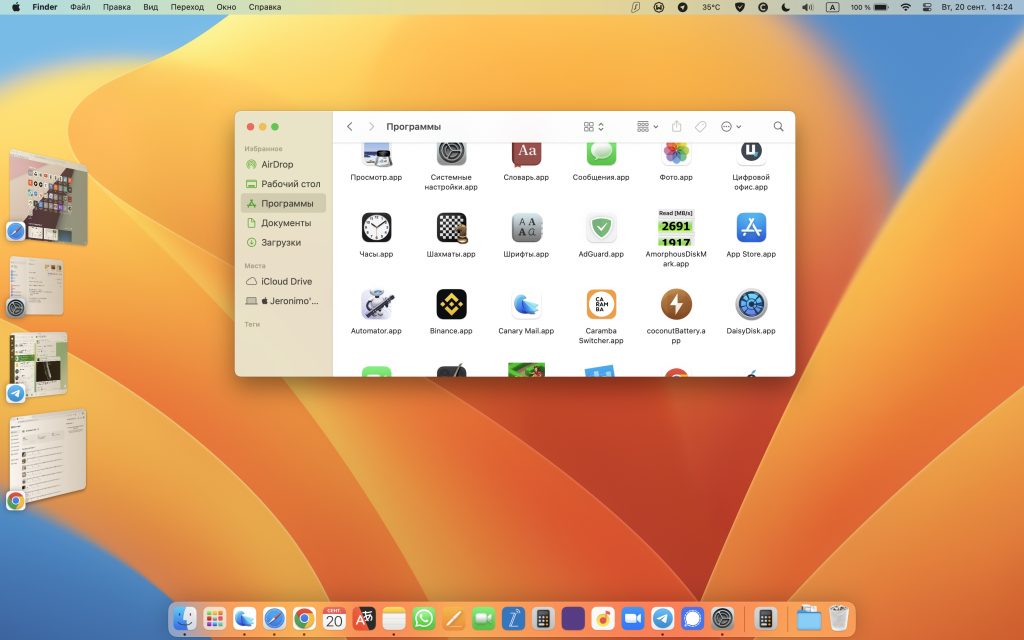Open the more actions ellipsis dropdown
This screenshot has width=1024, height=640.
click(x=731, y=127)
